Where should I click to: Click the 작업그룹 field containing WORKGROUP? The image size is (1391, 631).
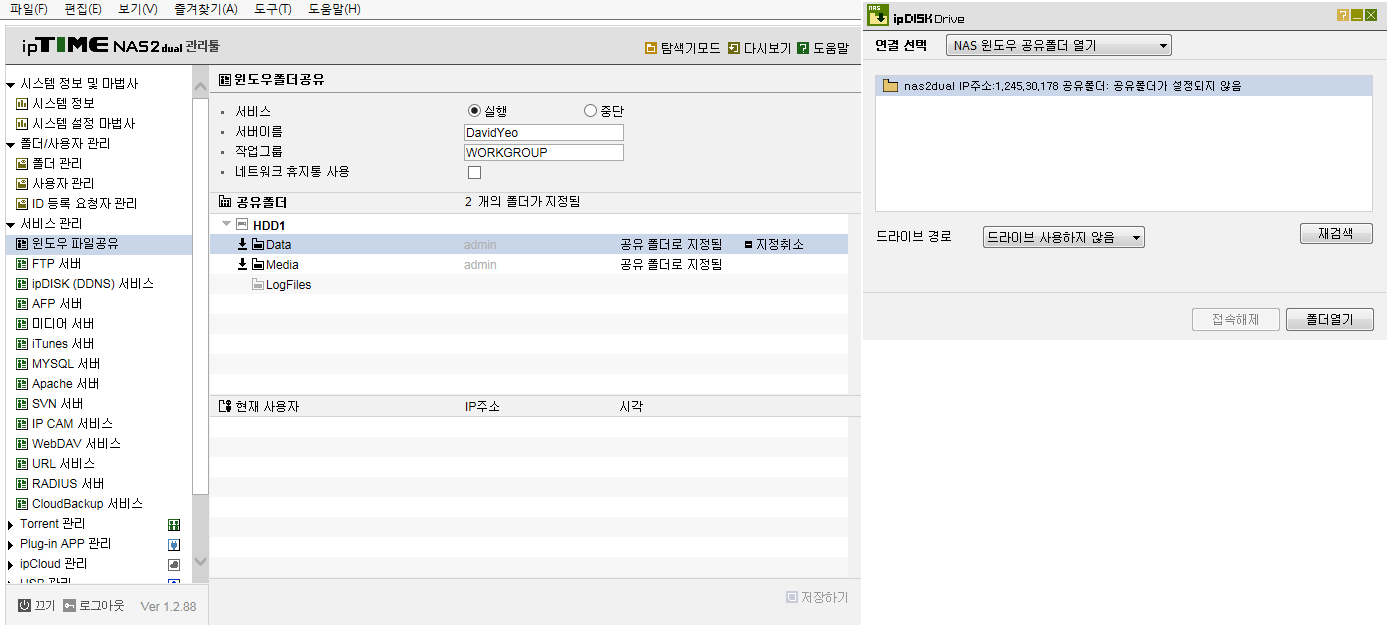coord(544,152)
